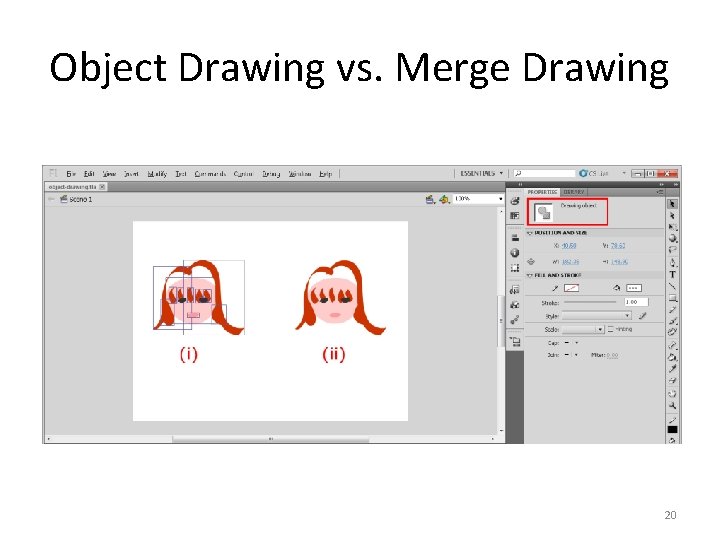Select the face drawing labeled (ii)

(340, 298)
